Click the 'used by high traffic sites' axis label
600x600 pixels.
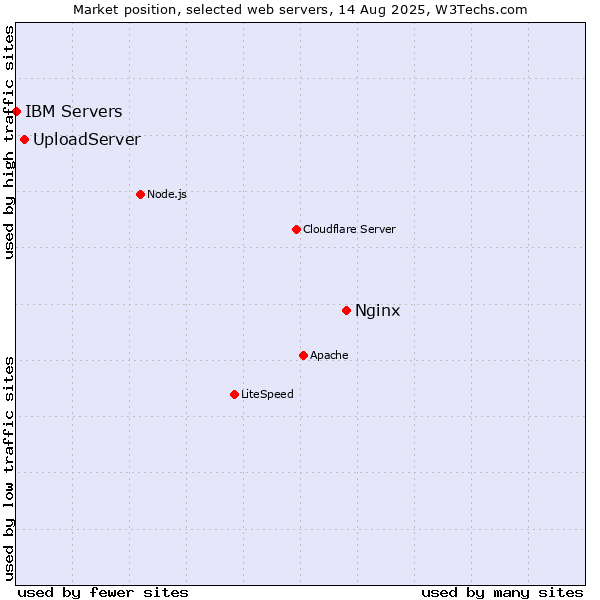coord(9,142)
